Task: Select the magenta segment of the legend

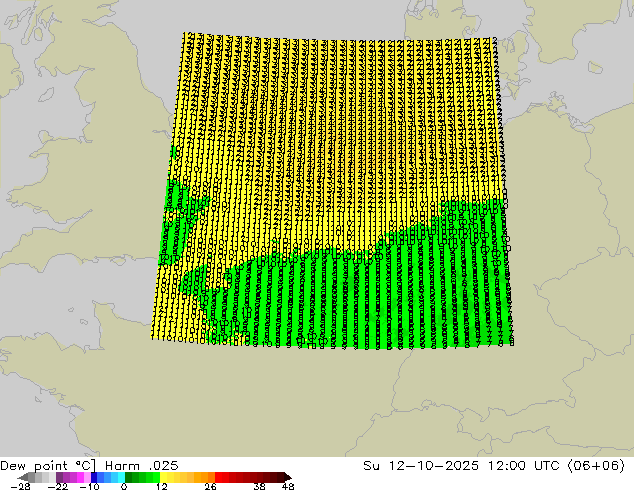Action: coord(72,477)
